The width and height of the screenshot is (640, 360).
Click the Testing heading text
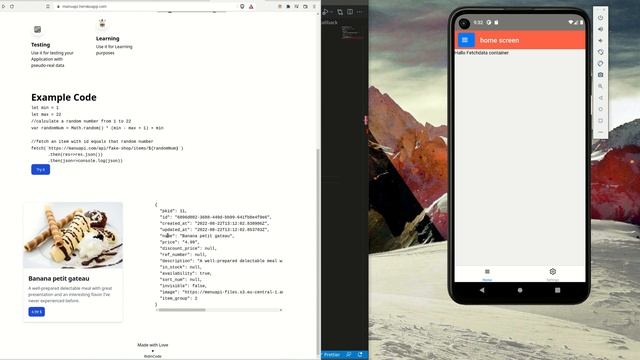(x=40, y=45)
